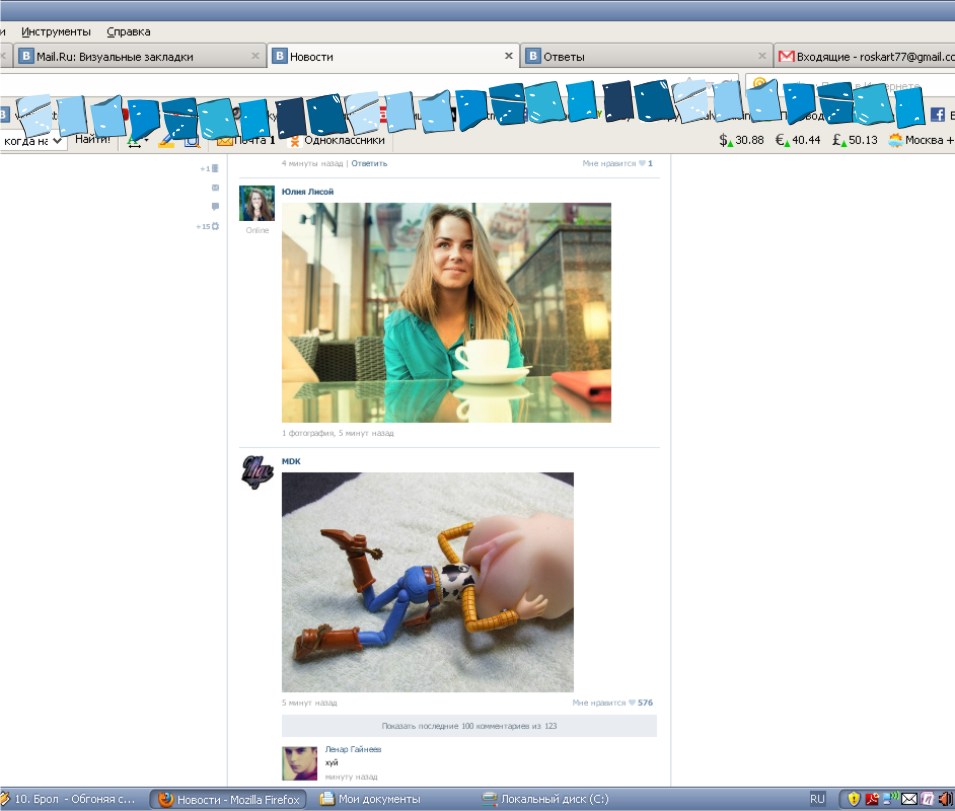
Task: Click 'Показать последние 100 комментариев из 123'
Action: click(469, 726)
